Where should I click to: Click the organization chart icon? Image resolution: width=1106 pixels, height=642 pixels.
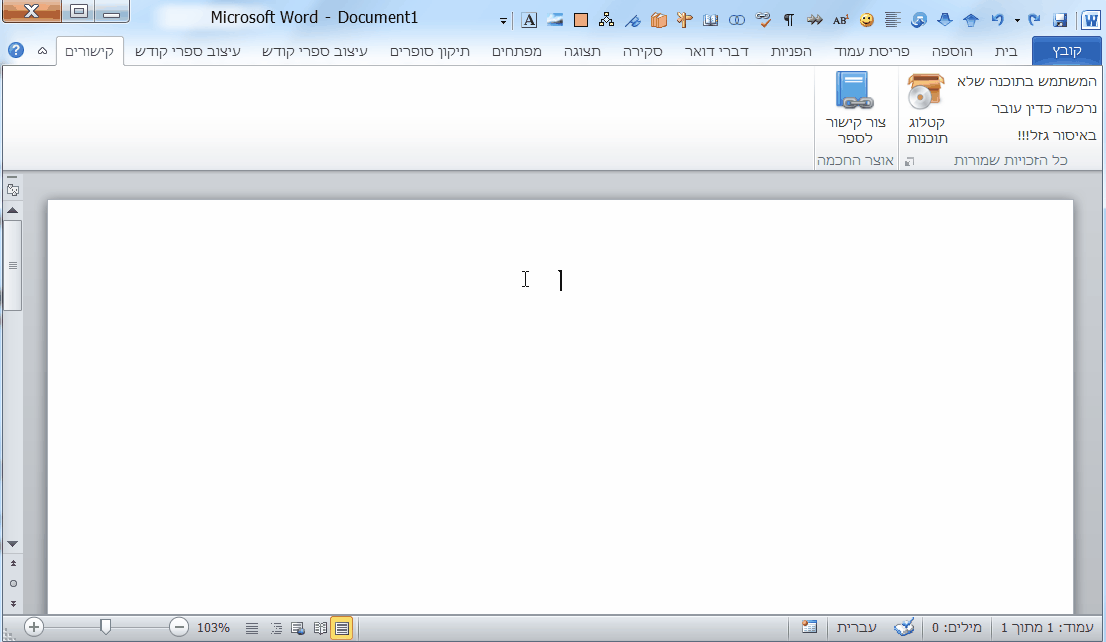tap(606, 20)
